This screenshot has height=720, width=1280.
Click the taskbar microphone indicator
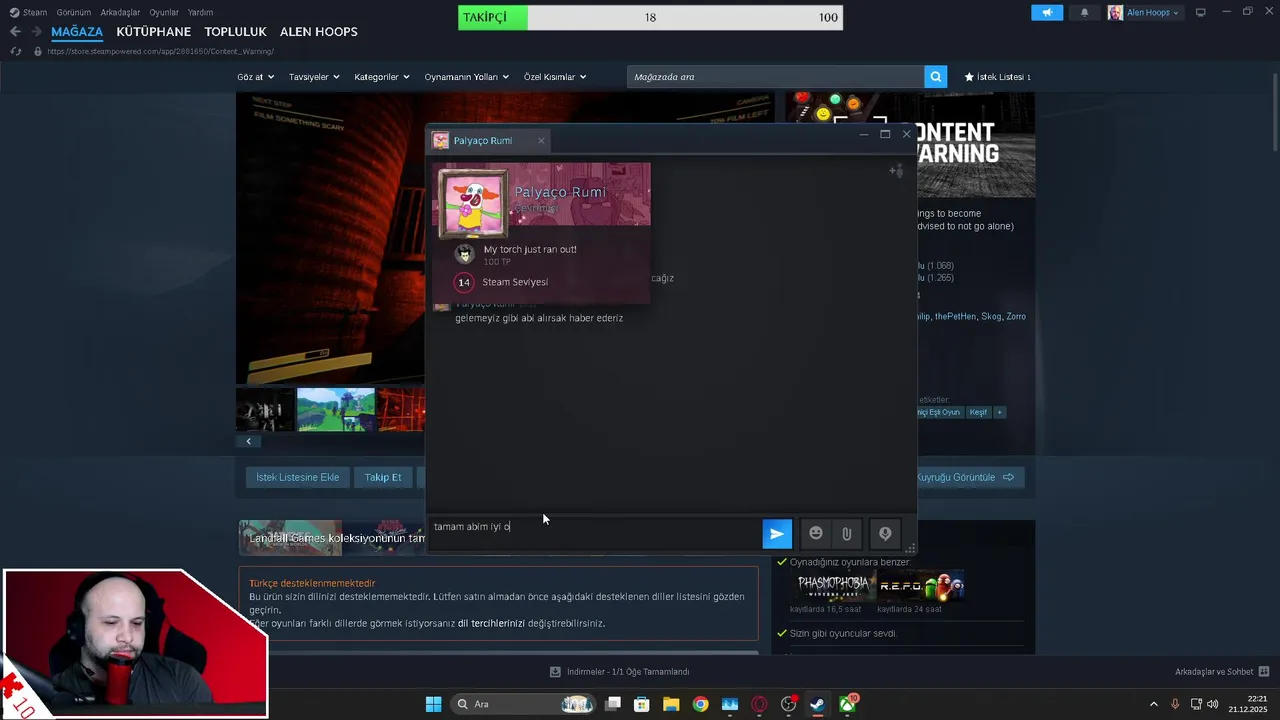1175,704
